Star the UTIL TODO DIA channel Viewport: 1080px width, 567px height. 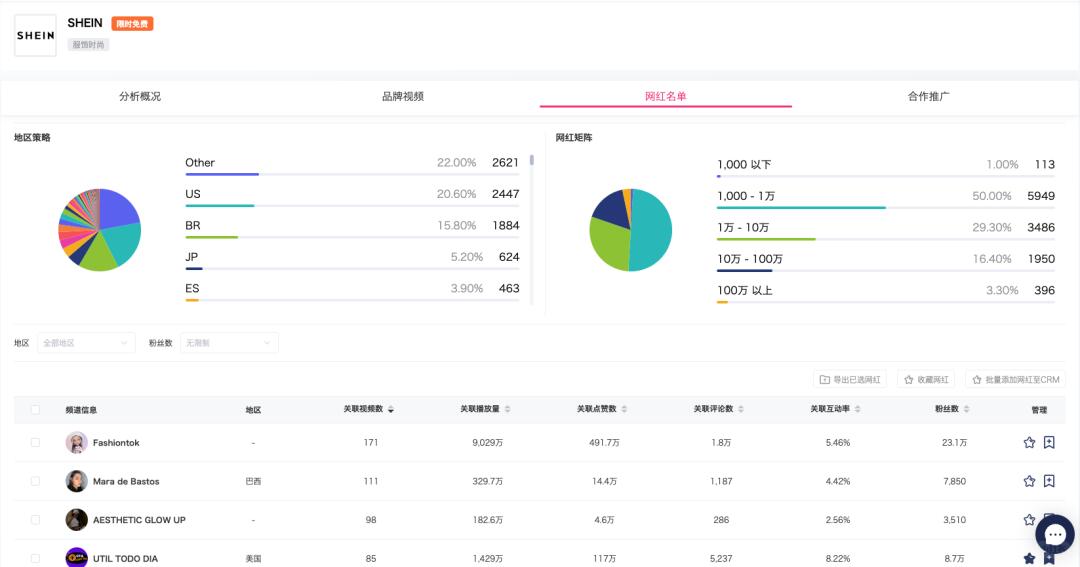1029,558
